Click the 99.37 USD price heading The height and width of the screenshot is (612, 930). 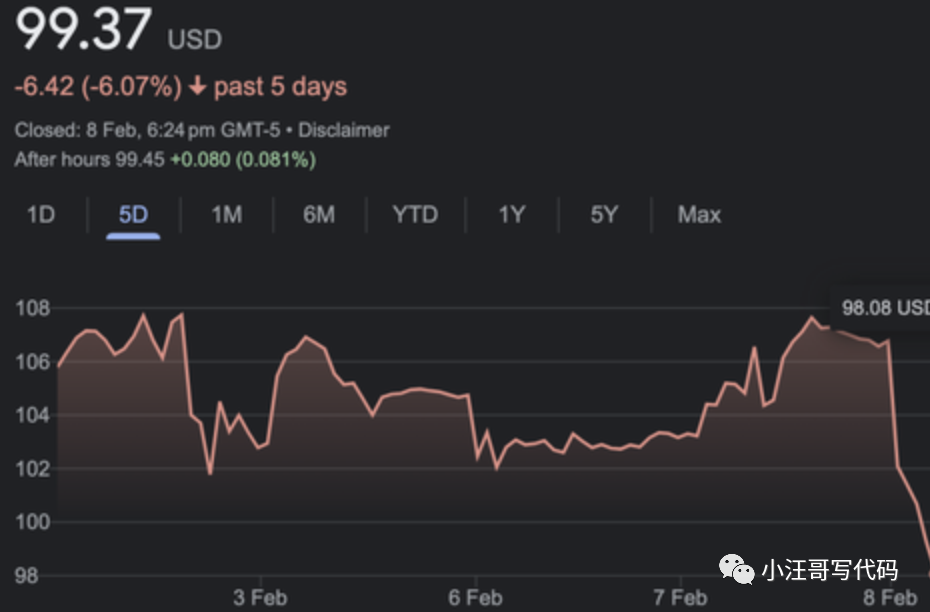118,32
